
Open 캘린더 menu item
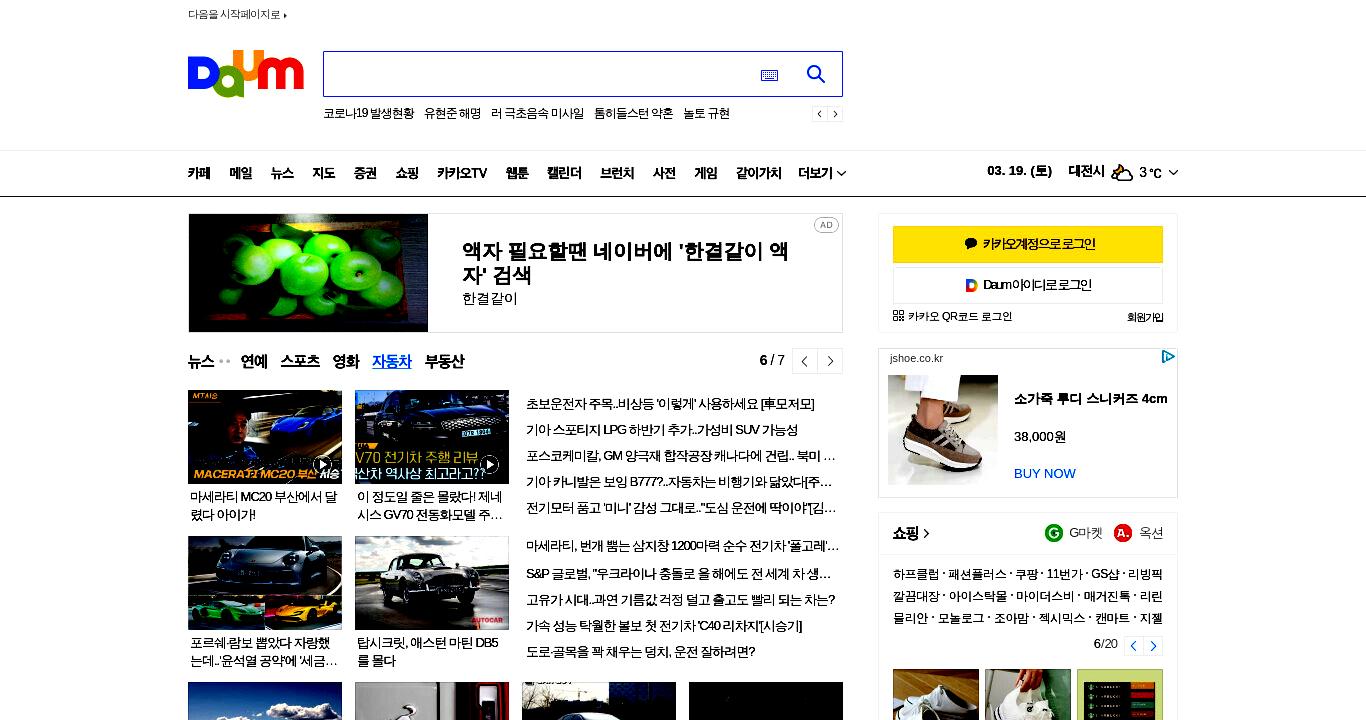click(564, 173)
